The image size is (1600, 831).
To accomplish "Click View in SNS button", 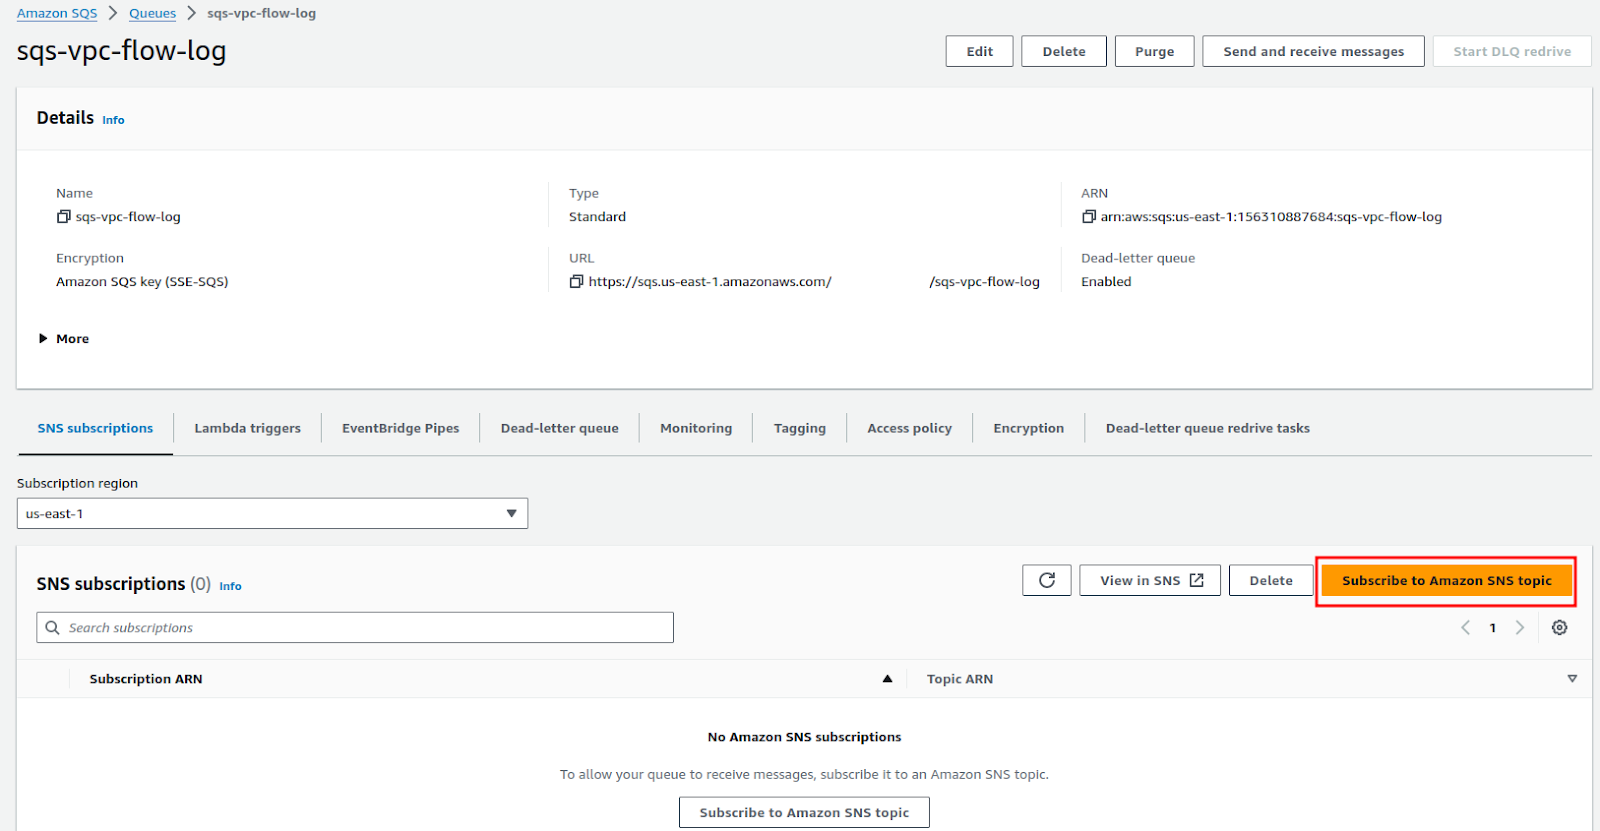I will (x=1150, y=580).
